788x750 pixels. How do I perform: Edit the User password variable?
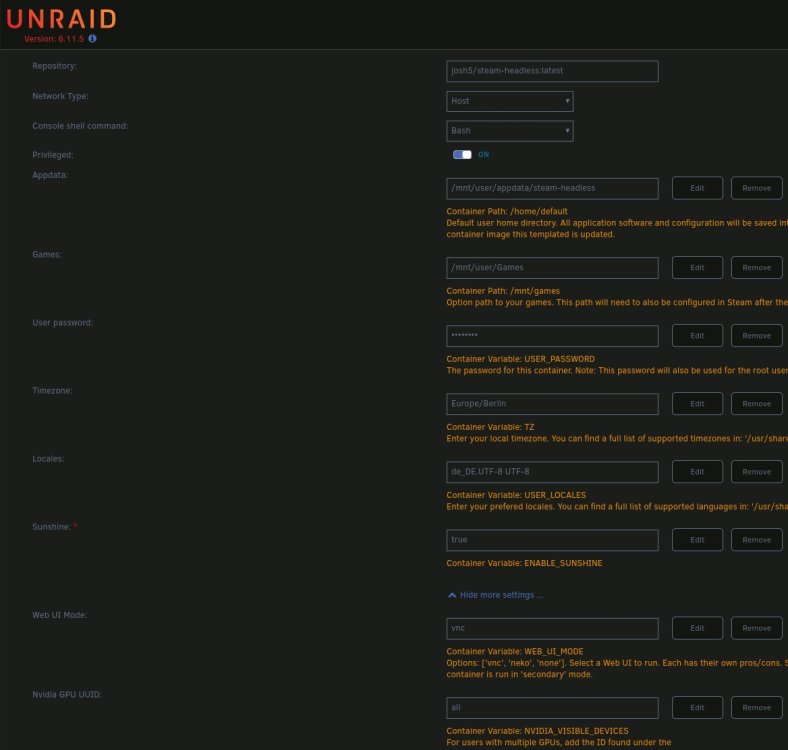click(x=697, y=336)
